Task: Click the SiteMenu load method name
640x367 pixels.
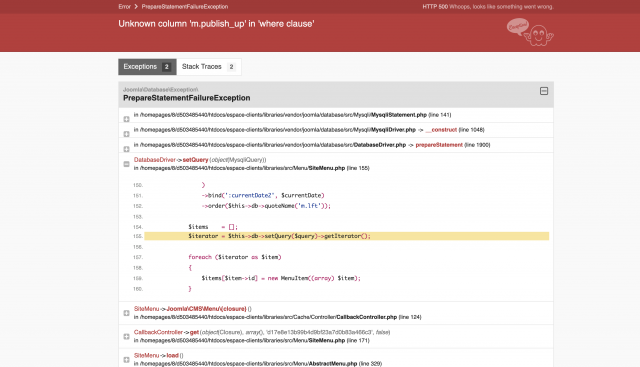Action: 172,356
